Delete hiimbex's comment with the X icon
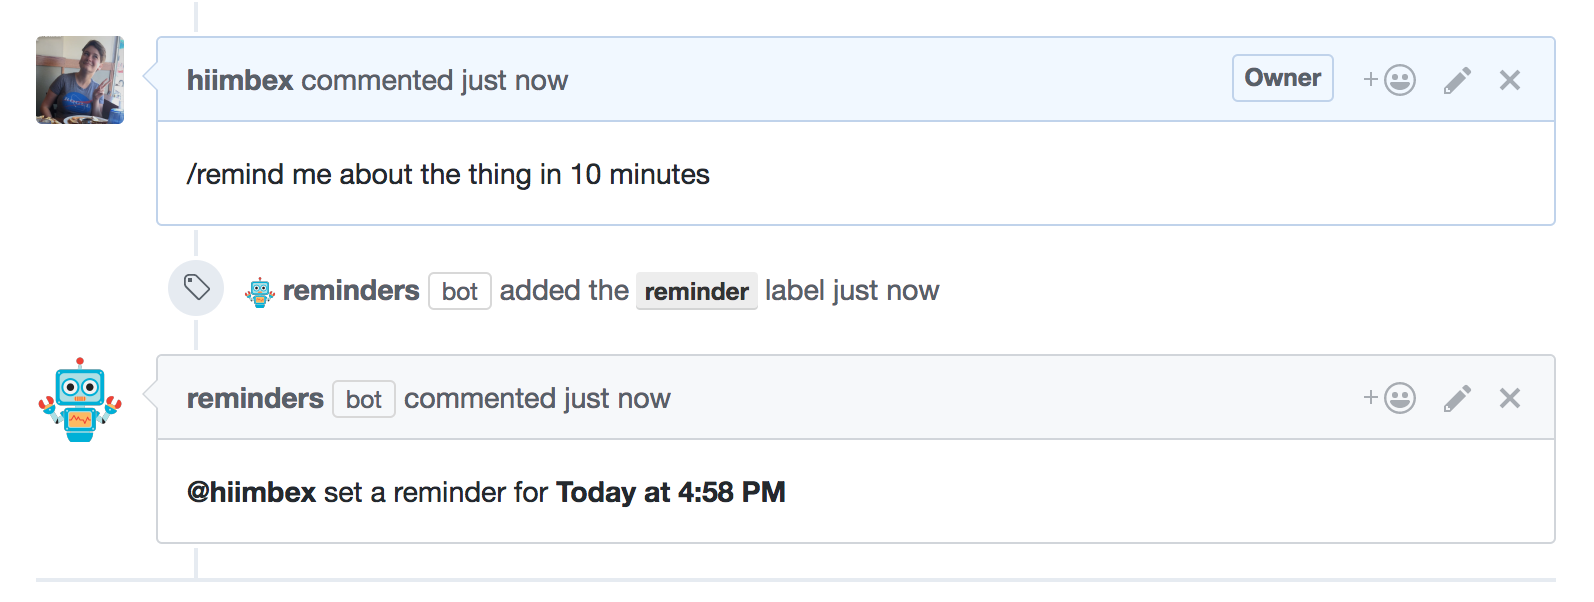The width and height of the screenshot is (1594, 602). pyautogui.click(x=1510, y=80)
